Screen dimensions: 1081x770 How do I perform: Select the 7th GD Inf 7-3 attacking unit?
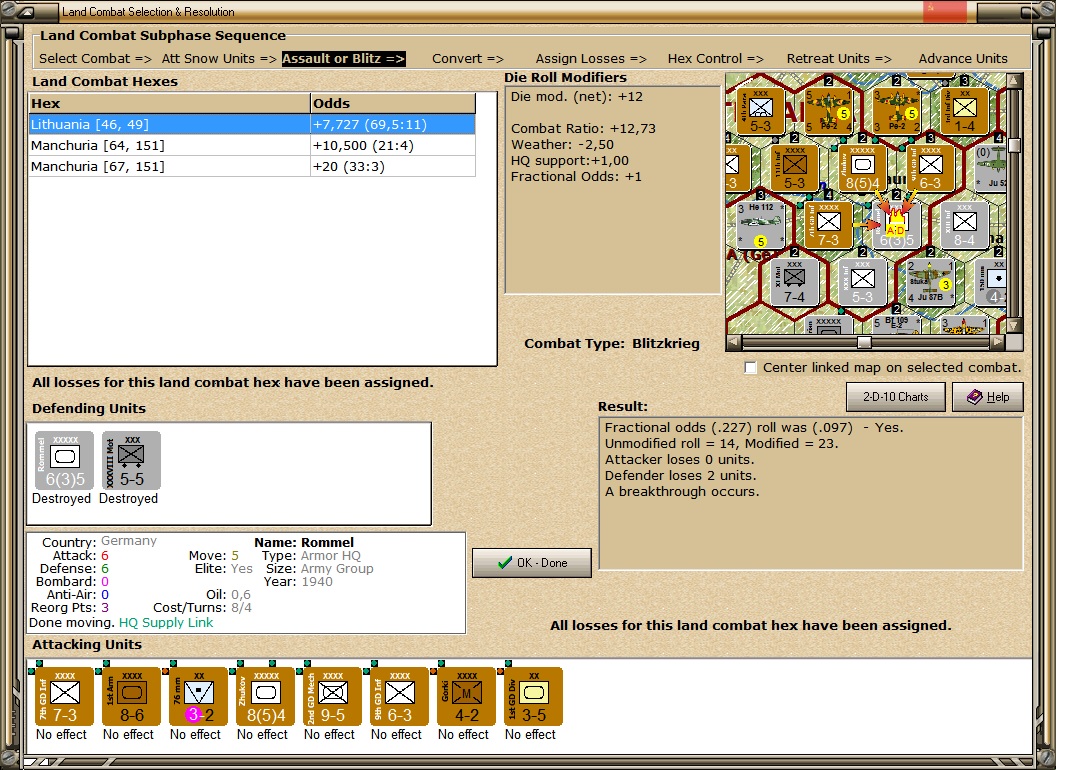(x=64, y=696)
